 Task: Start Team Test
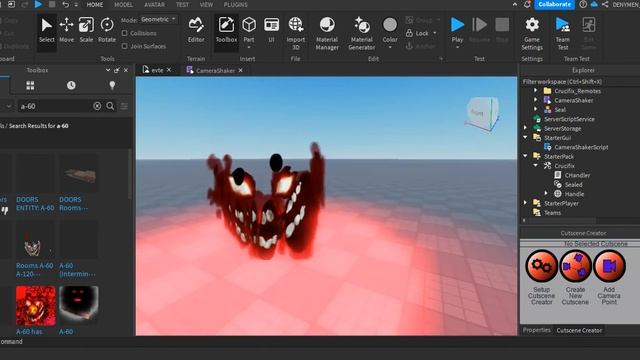tap(562, 33)
